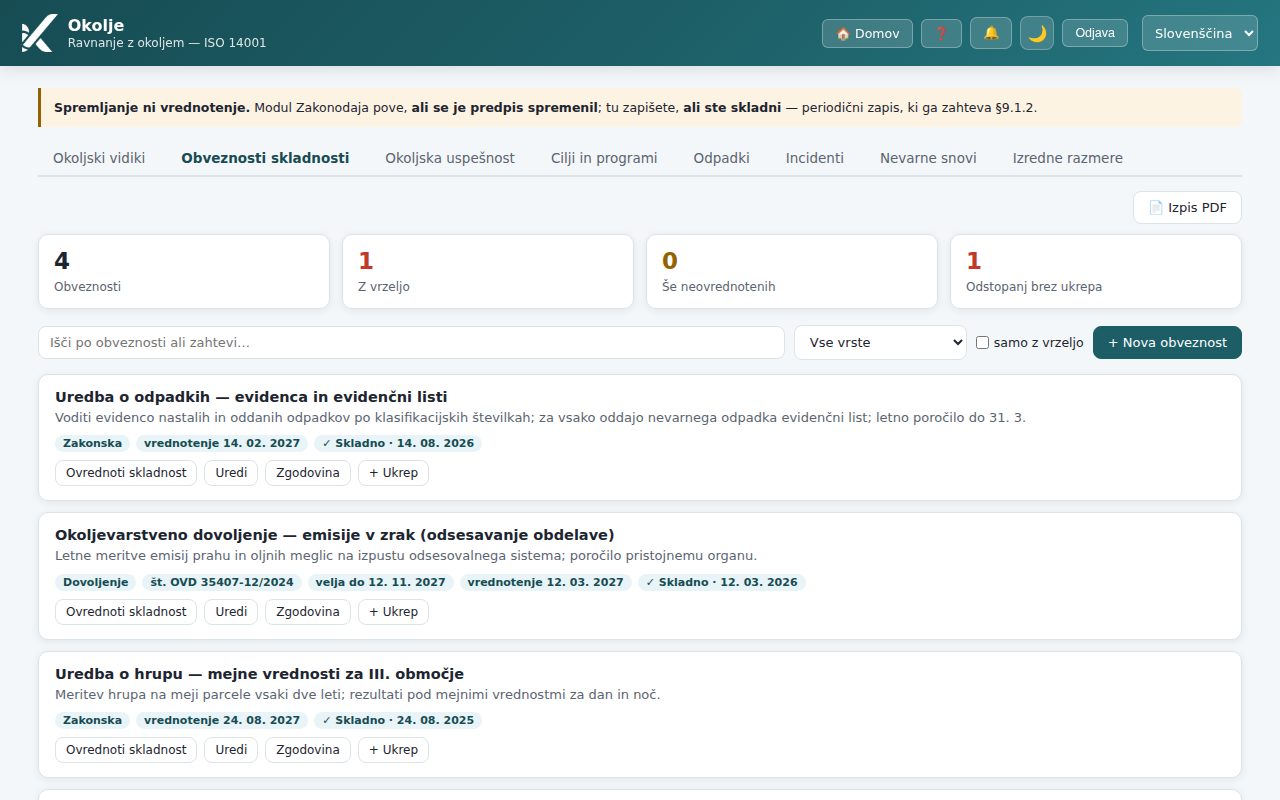
Task: Click the 'Odstopanj brez ukrepa' summary card
Action: pyautogui.click(x=1096, y=272)
